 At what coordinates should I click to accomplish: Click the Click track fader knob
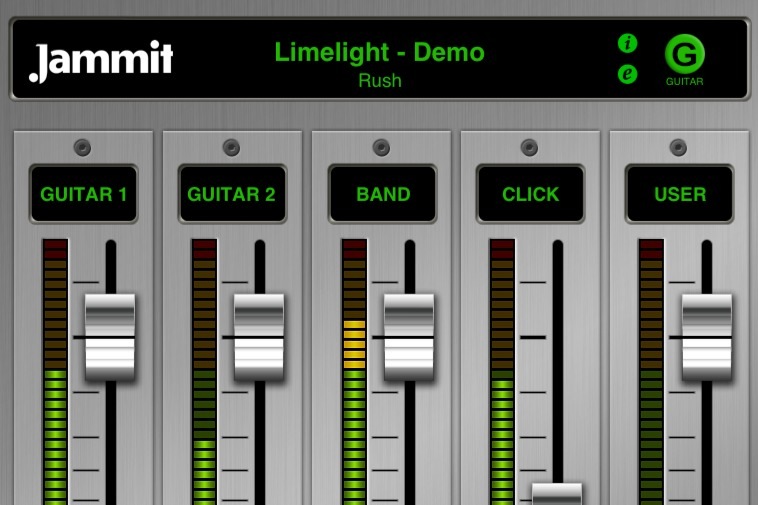coord(557,493)
